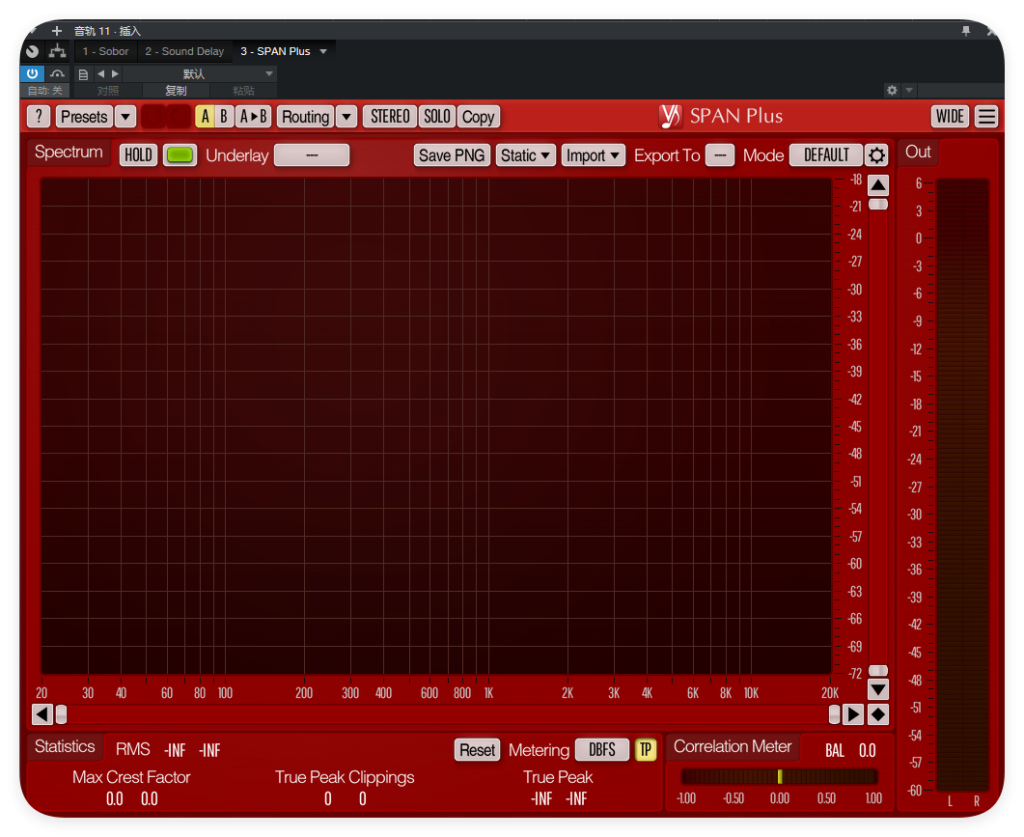The height and width of the screenshot is (837, 1024).
Task: Open the channel editor knob icon
Action: [32, 51]
